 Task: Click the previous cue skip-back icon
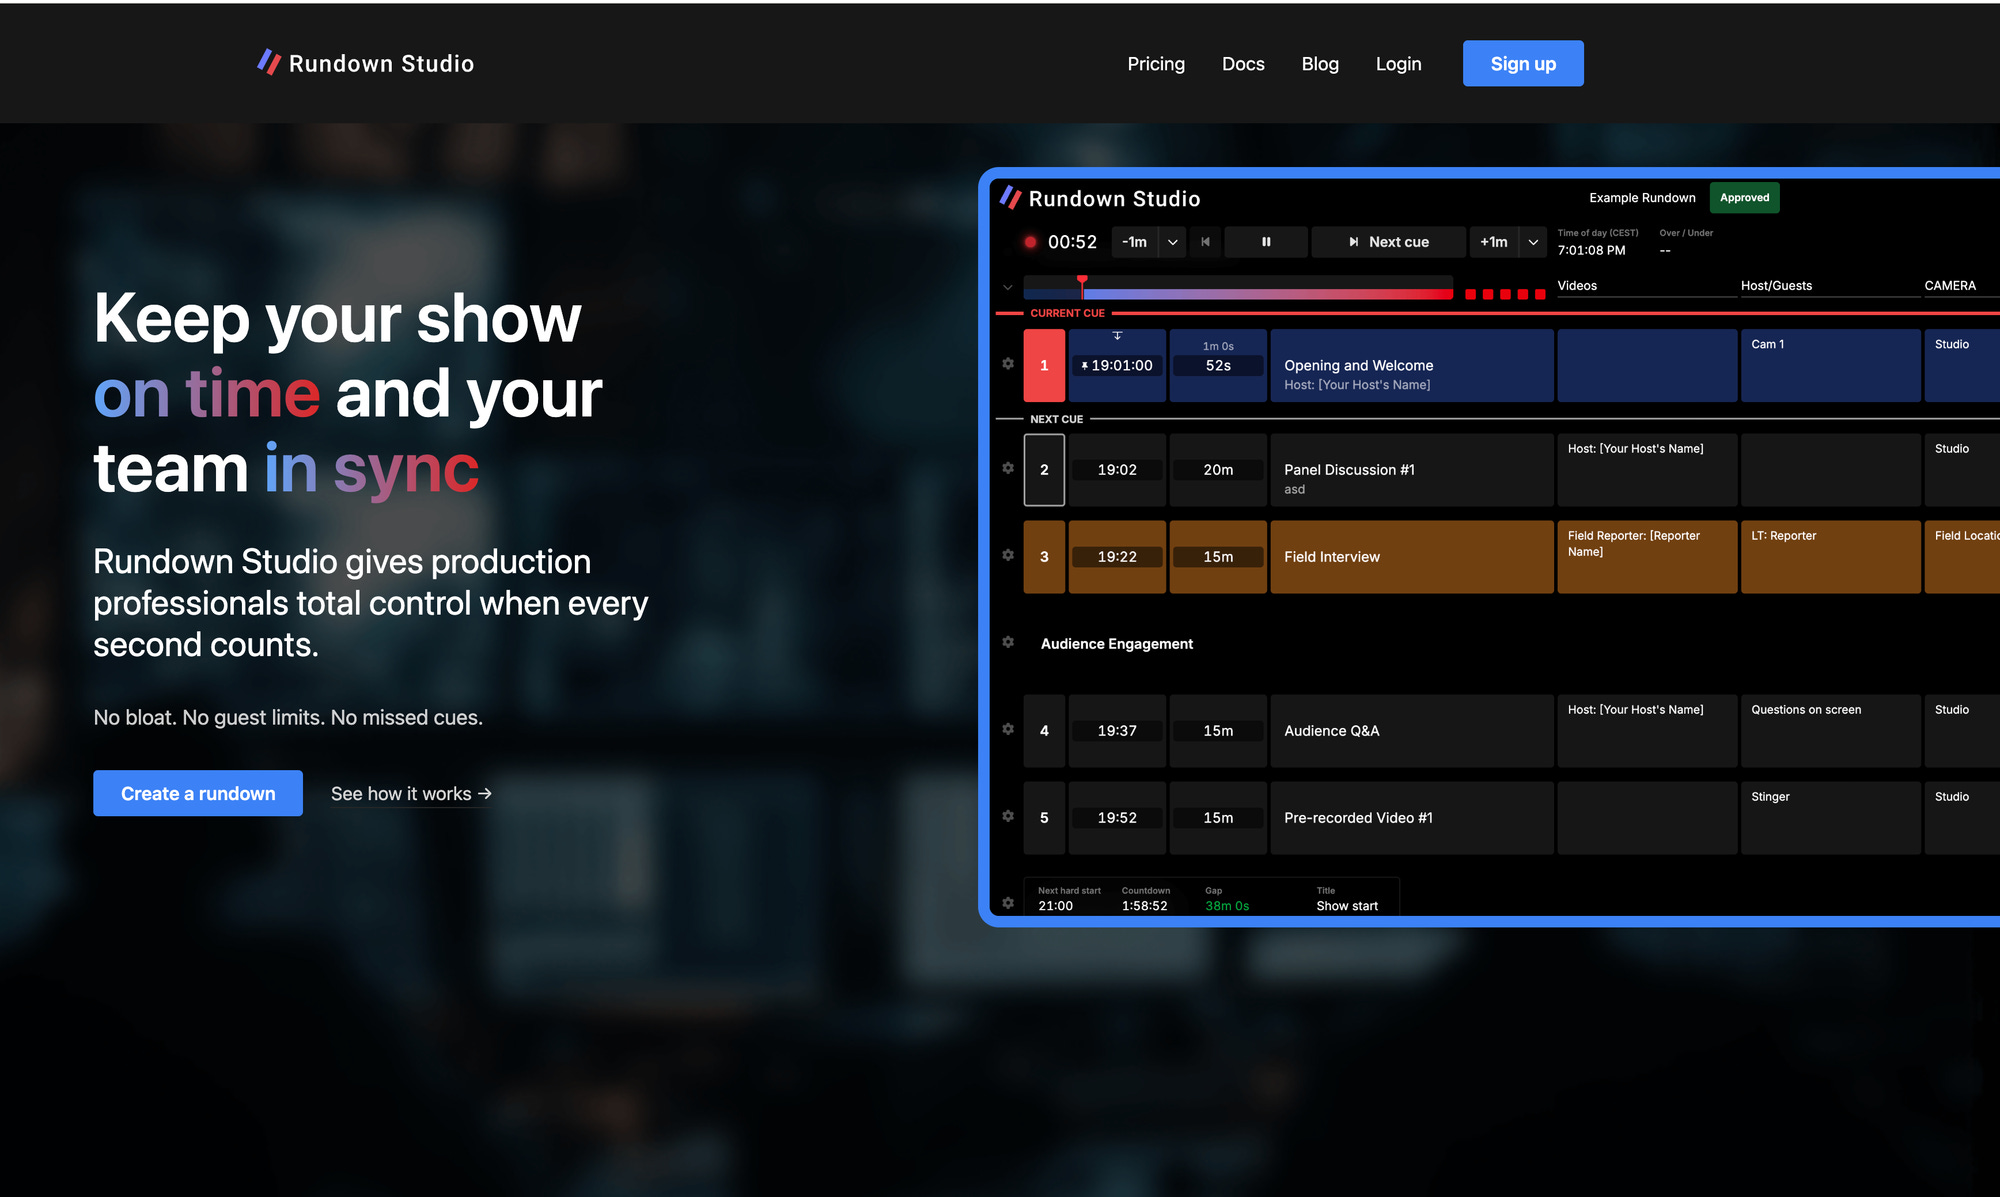click(1205, 242)
